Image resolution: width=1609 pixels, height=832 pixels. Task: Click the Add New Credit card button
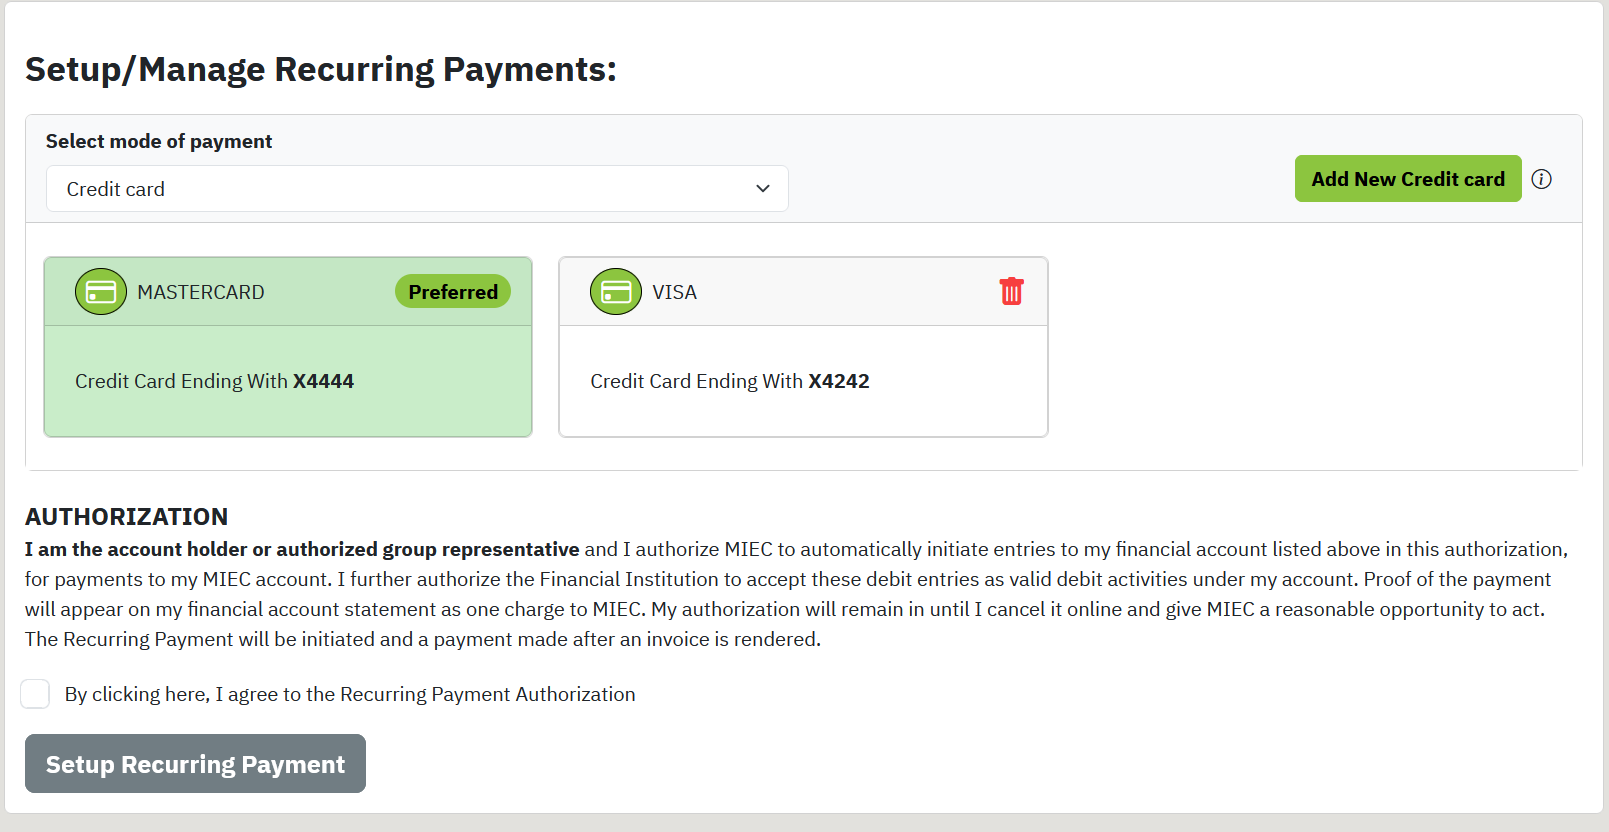click(1407, 178)
